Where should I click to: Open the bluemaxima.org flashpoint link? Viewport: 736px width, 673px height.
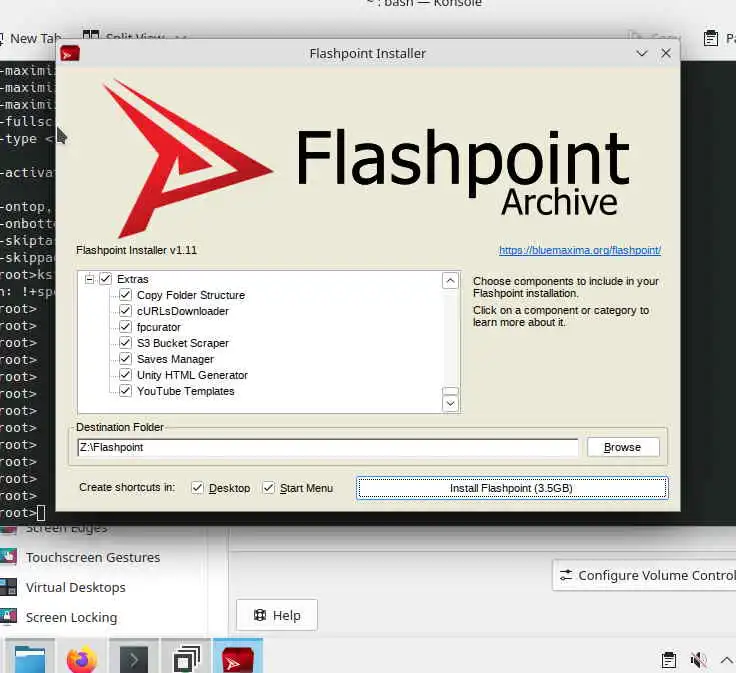click(x=580, y=250)
